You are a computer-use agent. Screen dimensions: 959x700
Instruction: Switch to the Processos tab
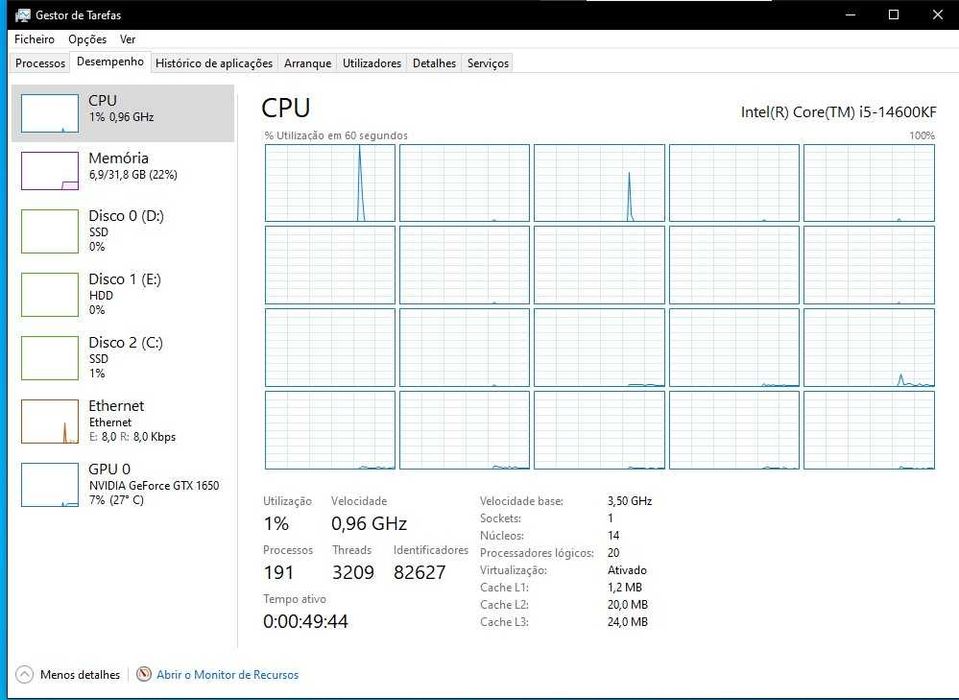point(40,63)
